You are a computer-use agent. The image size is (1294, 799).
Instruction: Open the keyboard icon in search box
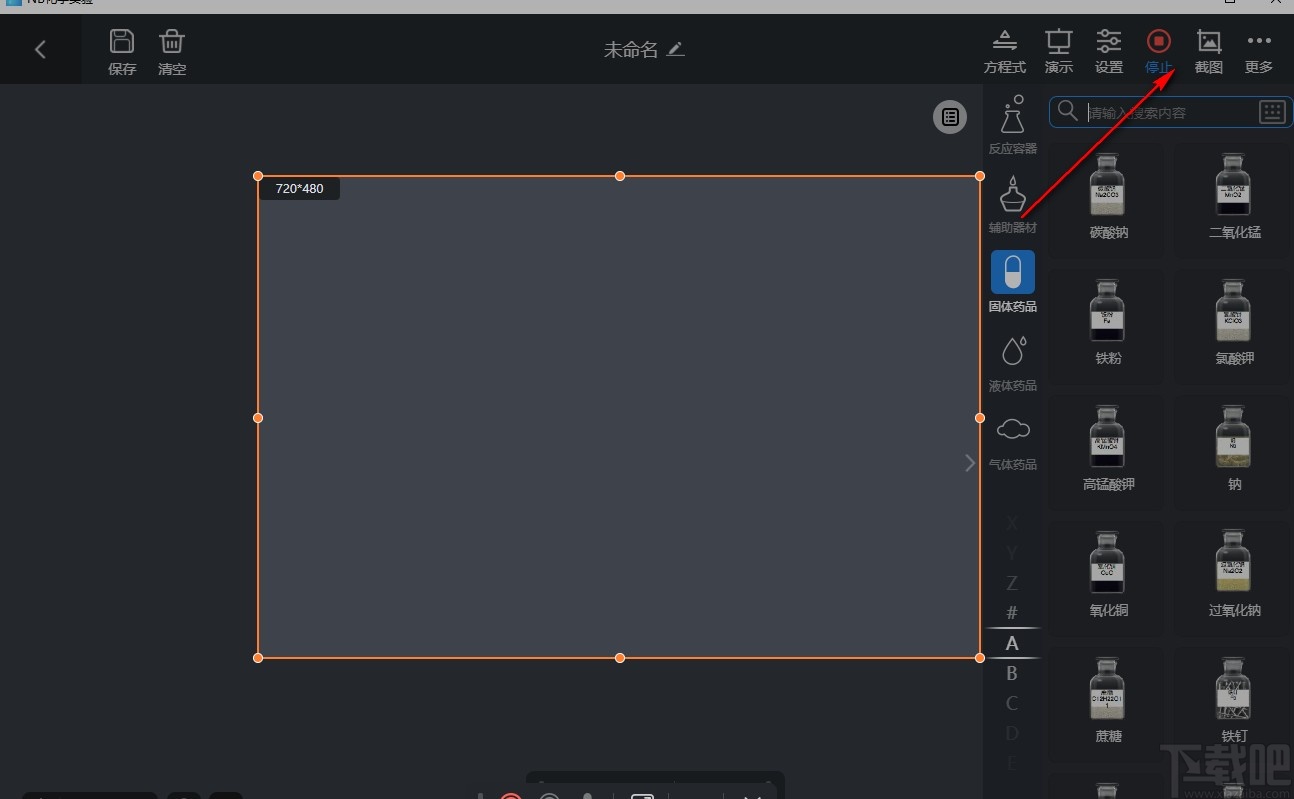coord(1271,112)
